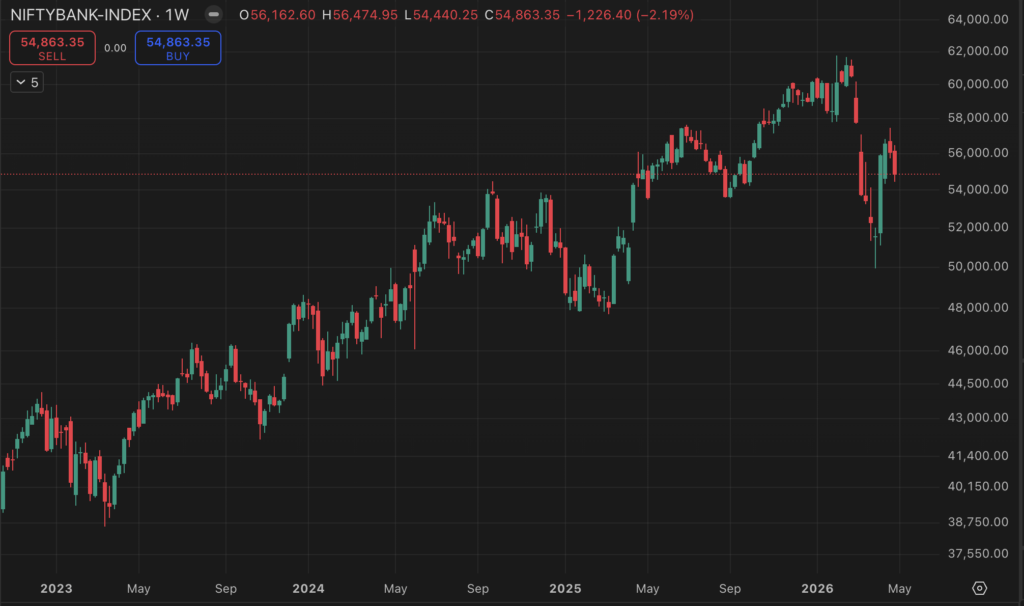Screen dimensions: 1024x606
Task: Click the 52,000.00 price axis label
Action: (978, 227)
